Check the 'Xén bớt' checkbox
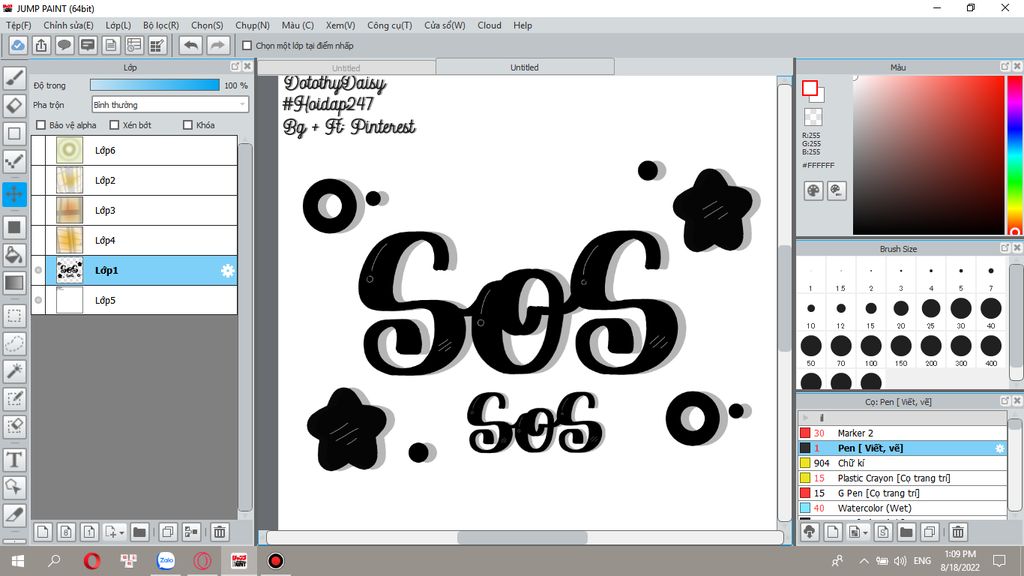 [x=114, y=125]
